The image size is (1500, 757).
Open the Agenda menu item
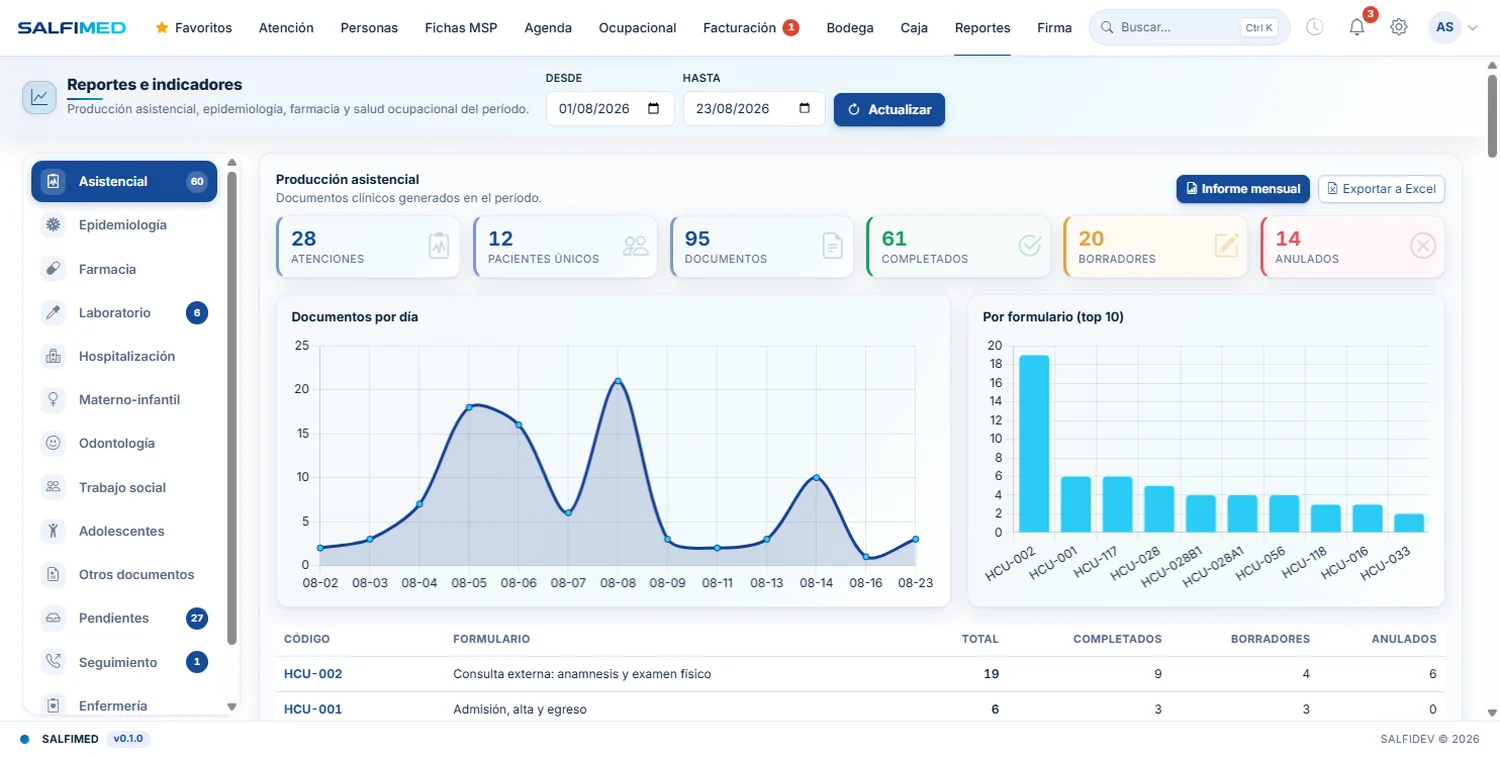pos(548,28)
